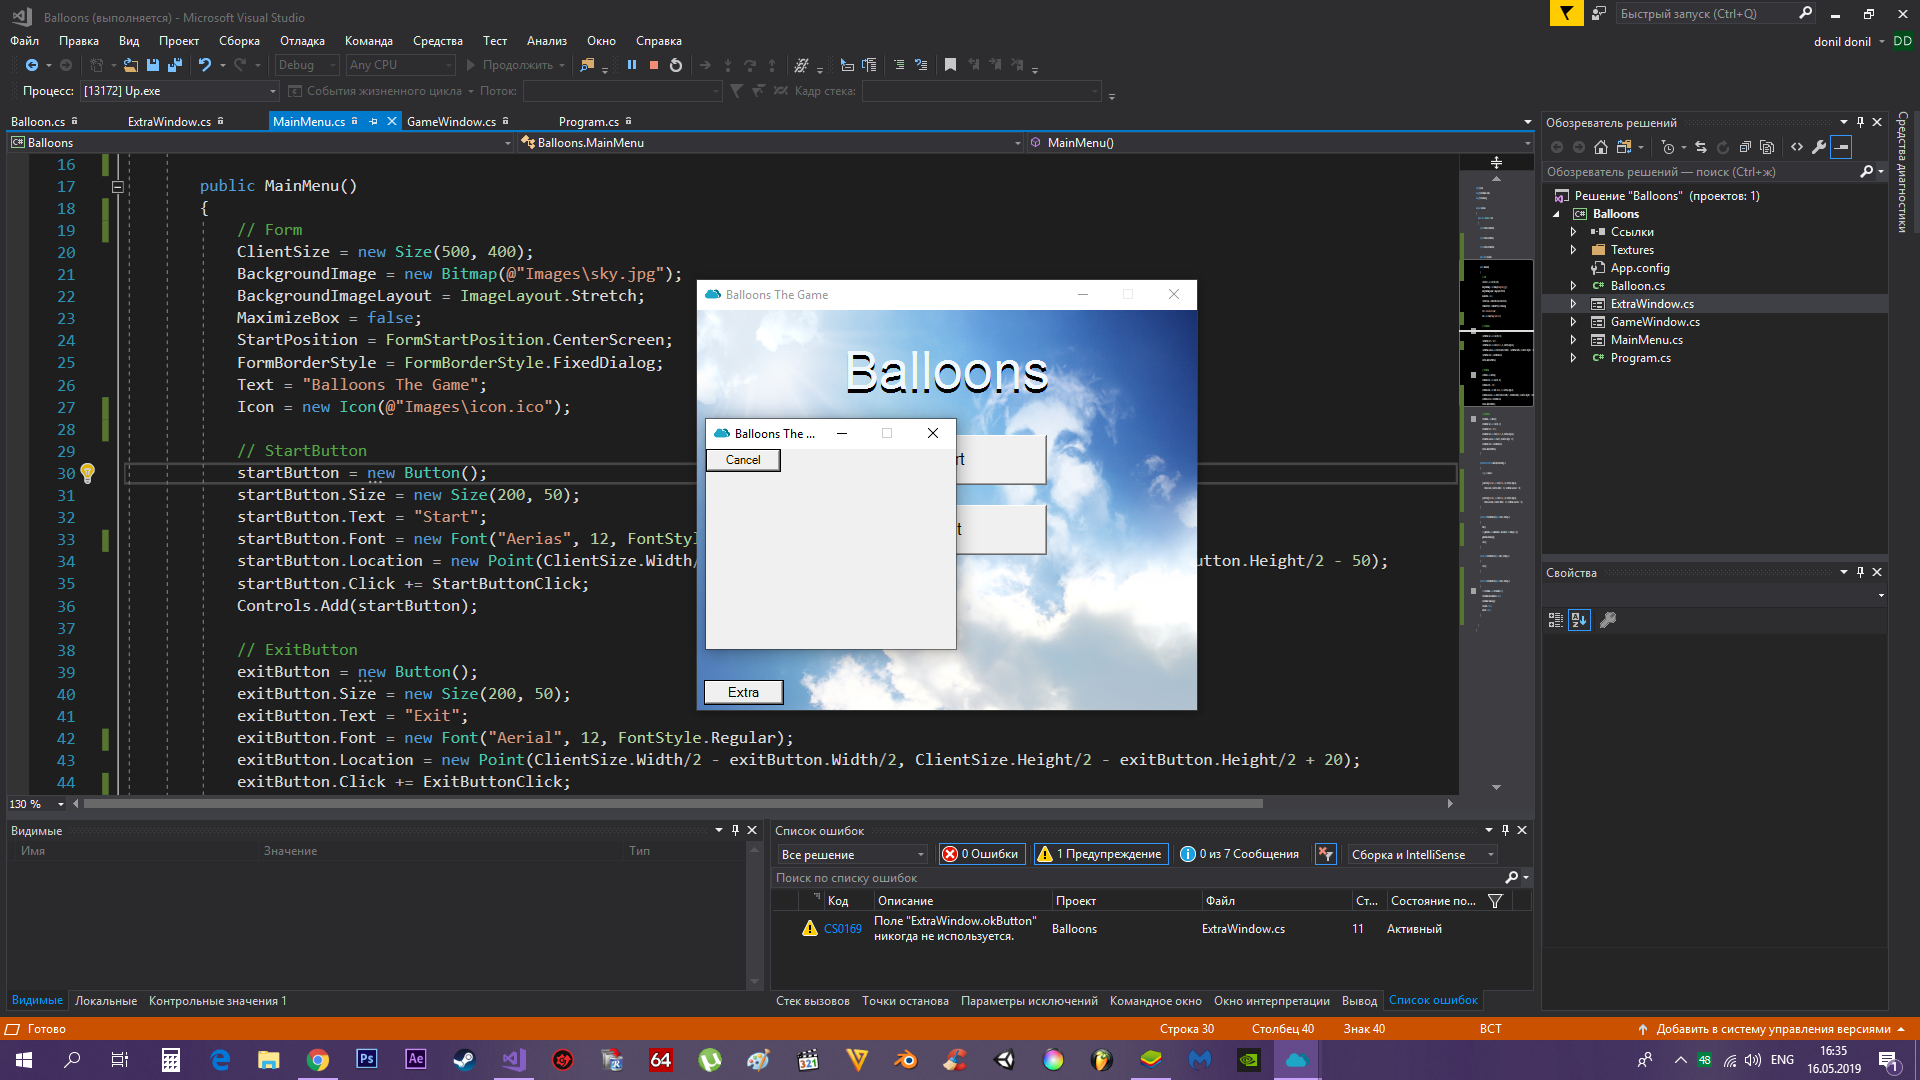Viewport: 1920px width, 1080px height.
Task: Toggle Preview Selected Items in Solution Explorer
Action: pyautogui.click(x=1841, y=147)
